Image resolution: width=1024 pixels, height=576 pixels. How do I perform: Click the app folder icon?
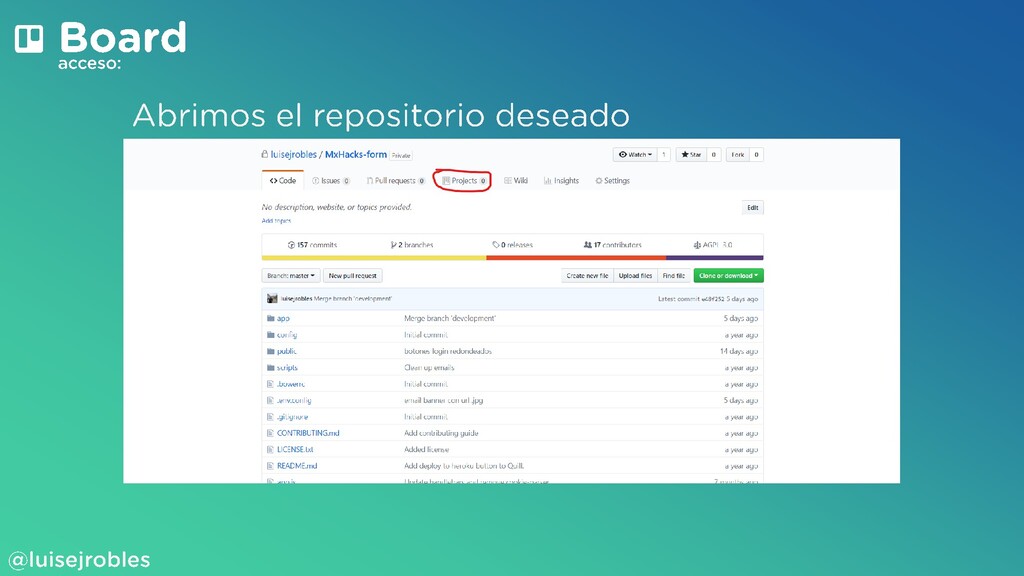(270, 319)
